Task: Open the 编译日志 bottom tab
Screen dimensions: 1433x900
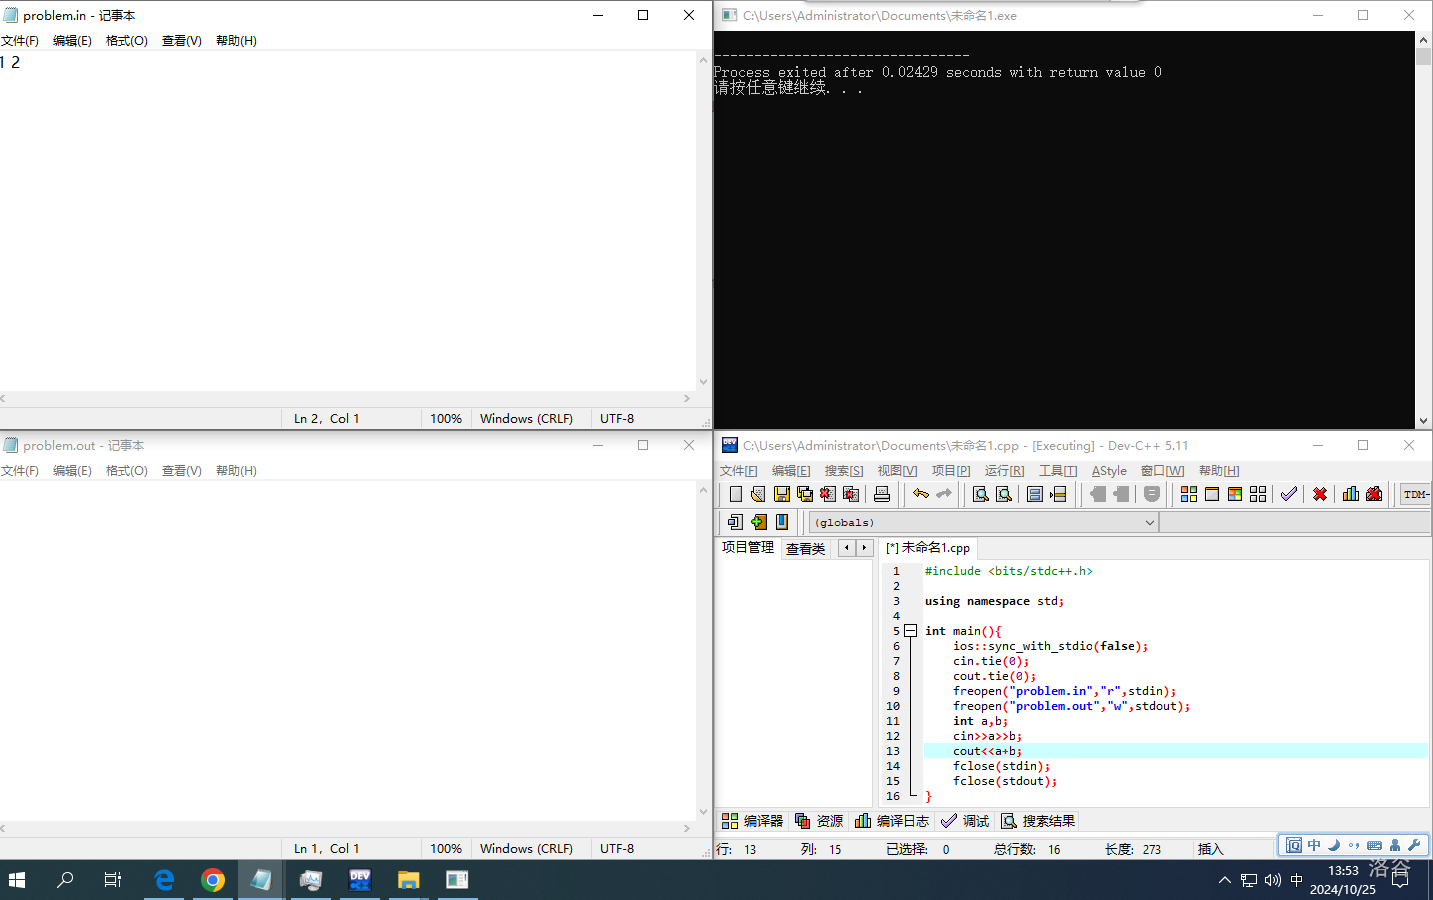Action: click(892, 821)
